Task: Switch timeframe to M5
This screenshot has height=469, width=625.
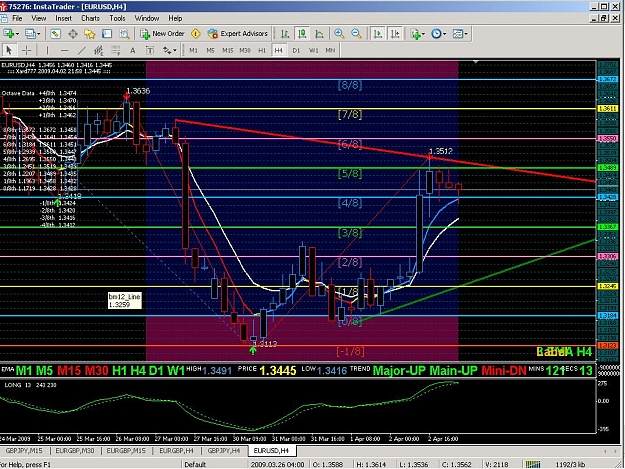Action: tap(210, 51)
